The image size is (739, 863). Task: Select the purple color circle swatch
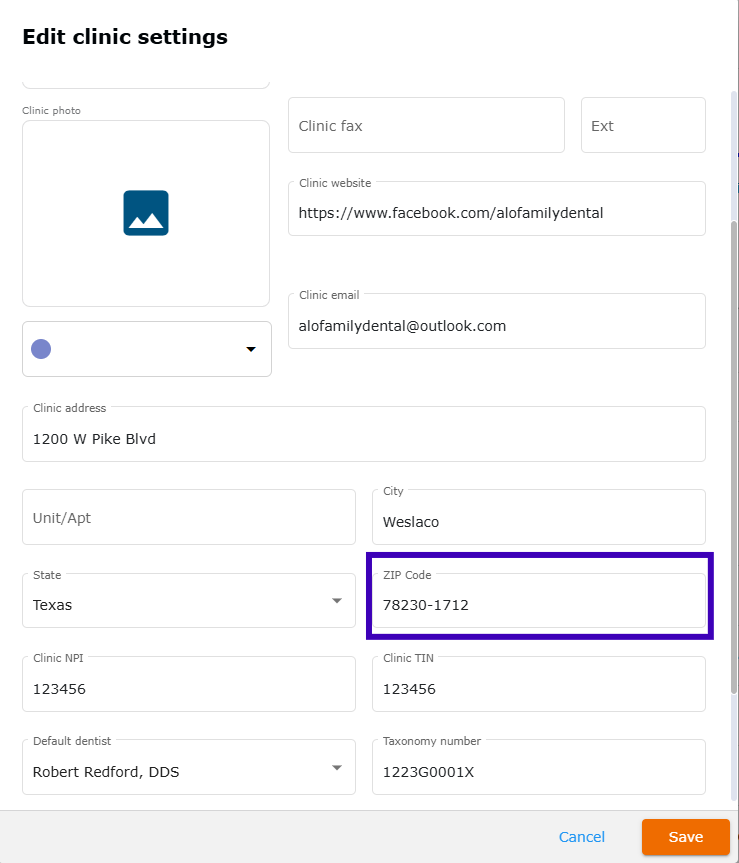click(41, 349)
